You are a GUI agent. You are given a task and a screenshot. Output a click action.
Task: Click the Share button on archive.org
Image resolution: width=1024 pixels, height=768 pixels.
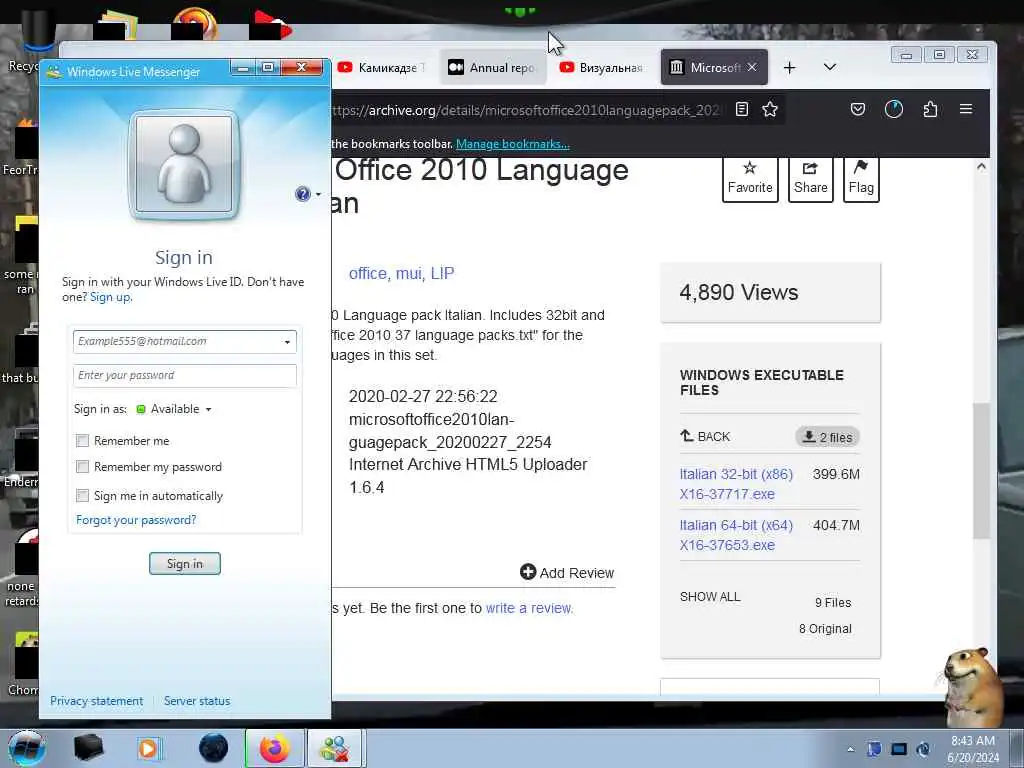pyautogui.click(x=810, y=178)
